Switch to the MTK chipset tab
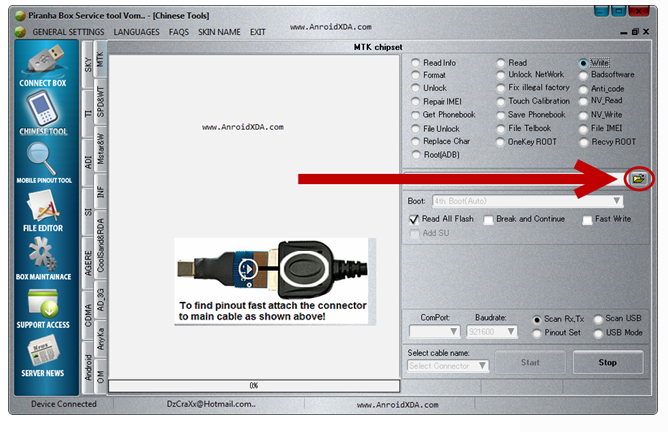 pos(100,59)
